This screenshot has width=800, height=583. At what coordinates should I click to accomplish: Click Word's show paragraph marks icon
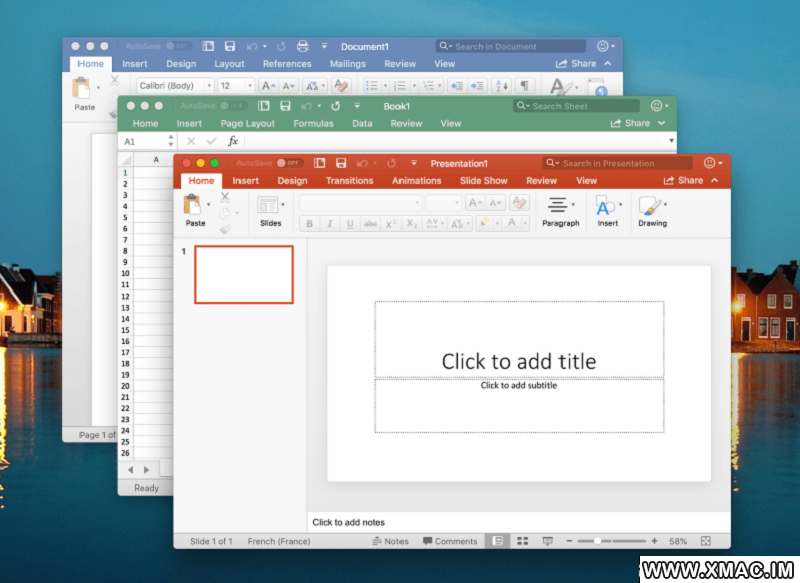(526, 86)
